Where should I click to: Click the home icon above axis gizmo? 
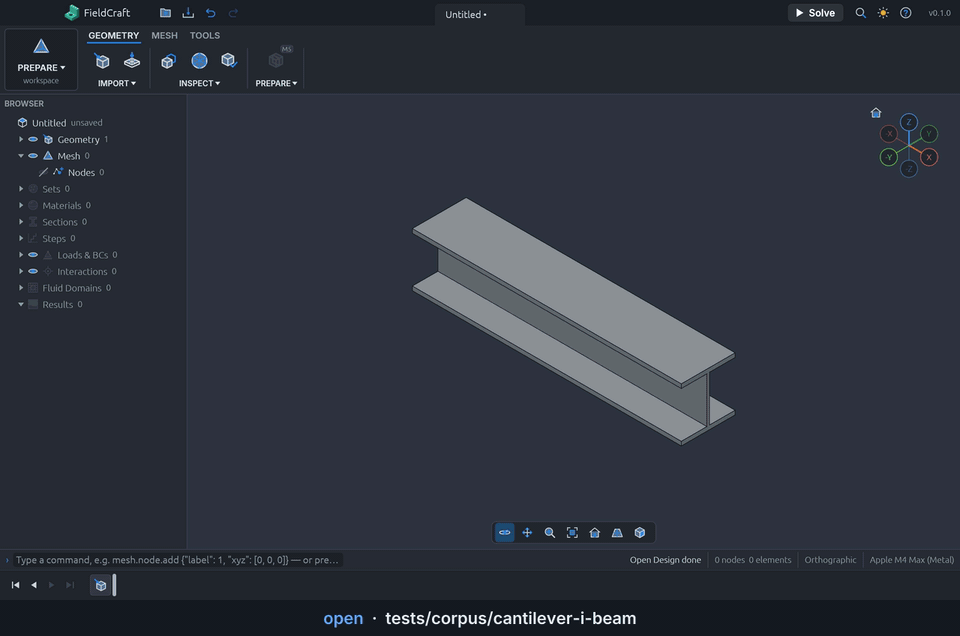click(x=876, y=113)
